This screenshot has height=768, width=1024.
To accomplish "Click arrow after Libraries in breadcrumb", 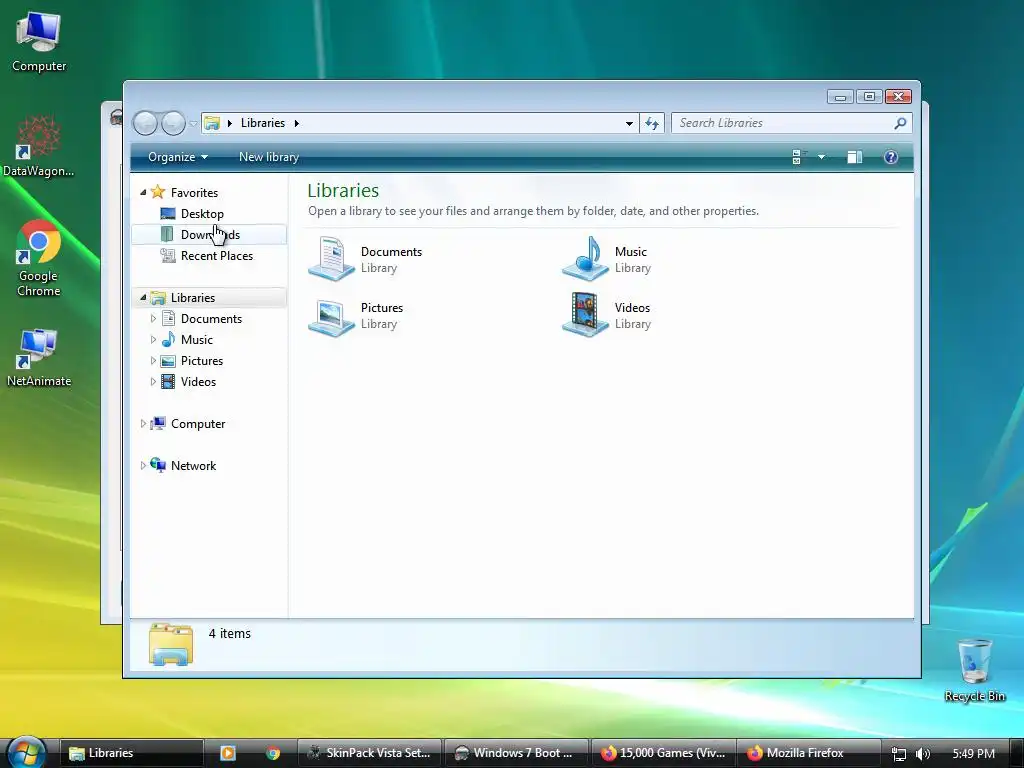I will [x=296, y=123].
